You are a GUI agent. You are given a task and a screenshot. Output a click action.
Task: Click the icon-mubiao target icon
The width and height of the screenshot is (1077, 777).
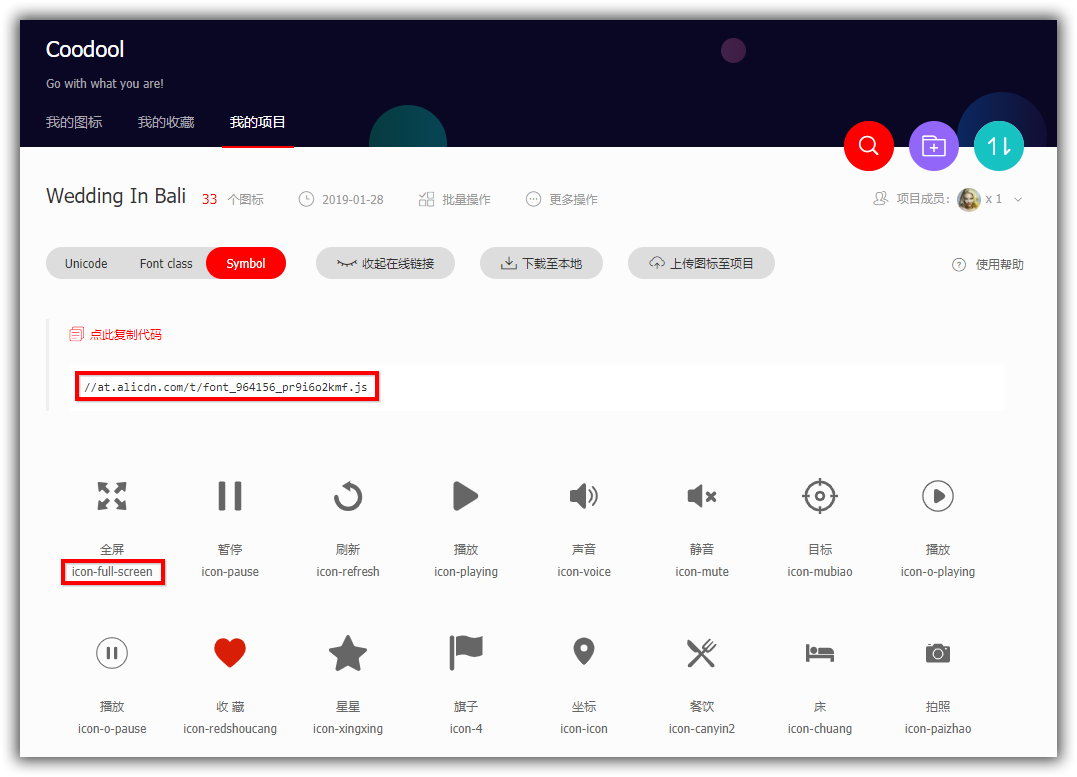pyautogui.click(x=819, y=496)
